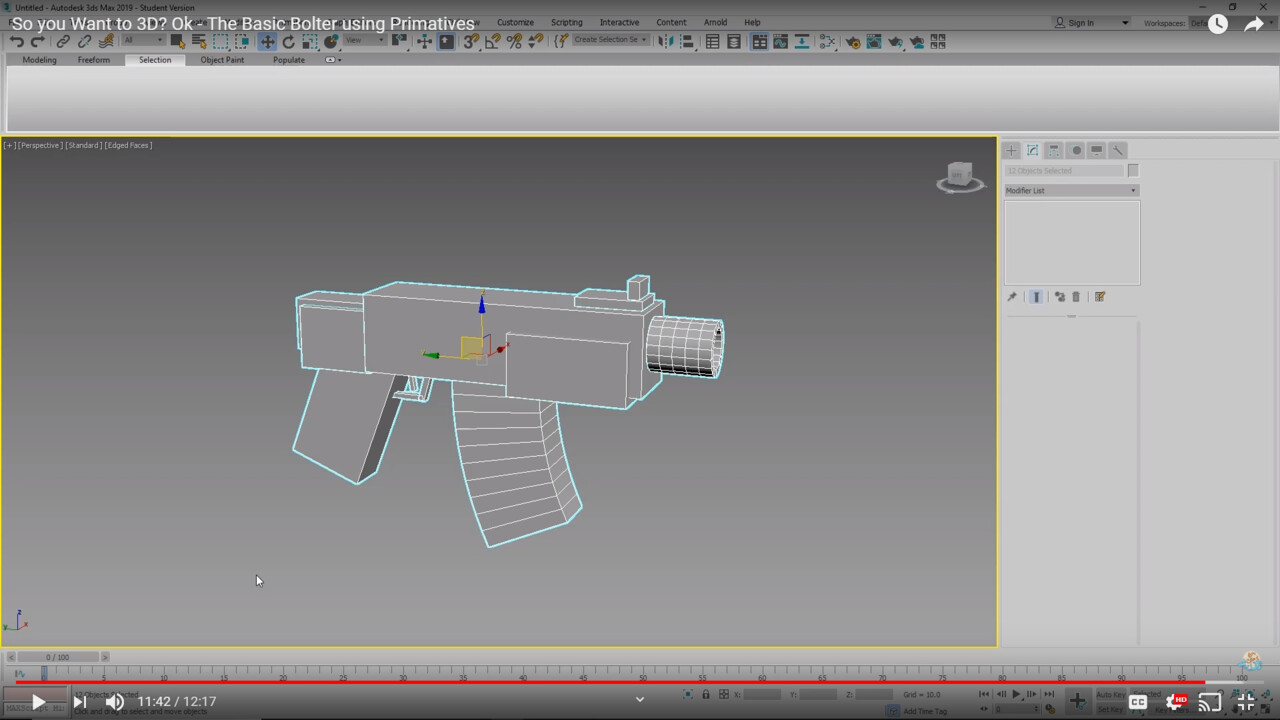
Task: Open the Arnold menu
Action: pyautogui.click(x=715, y=22)
